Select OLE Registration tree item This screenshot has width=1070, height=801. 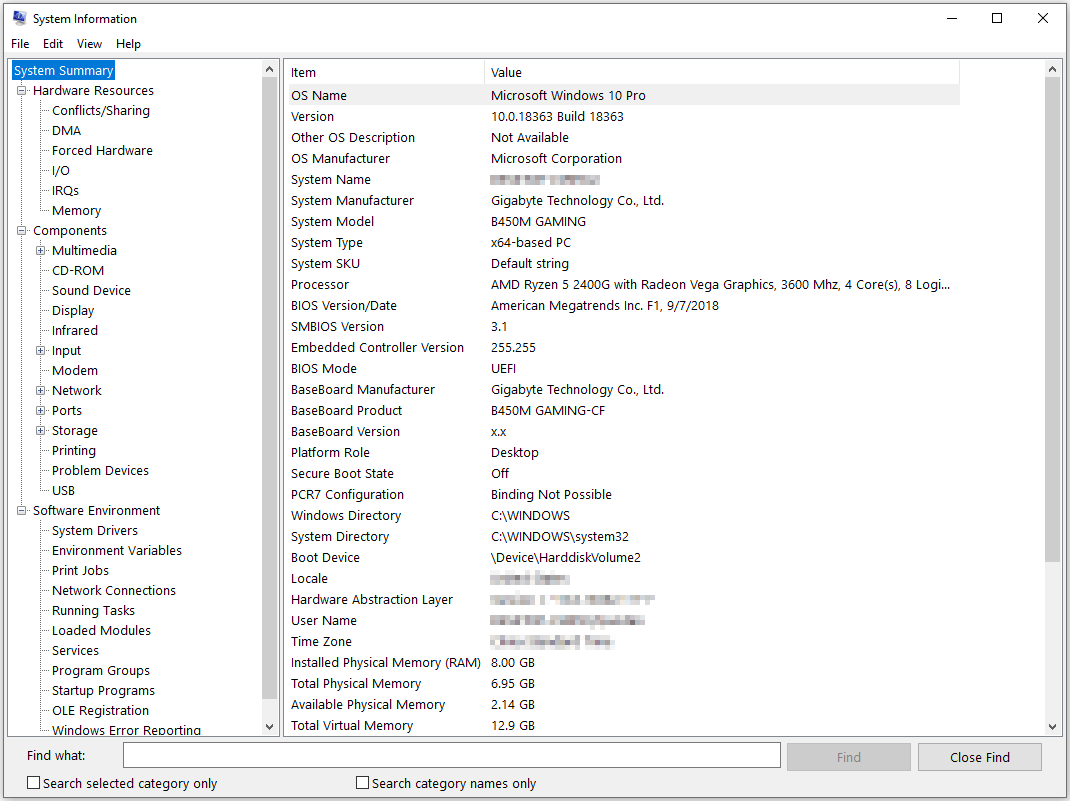100,711
